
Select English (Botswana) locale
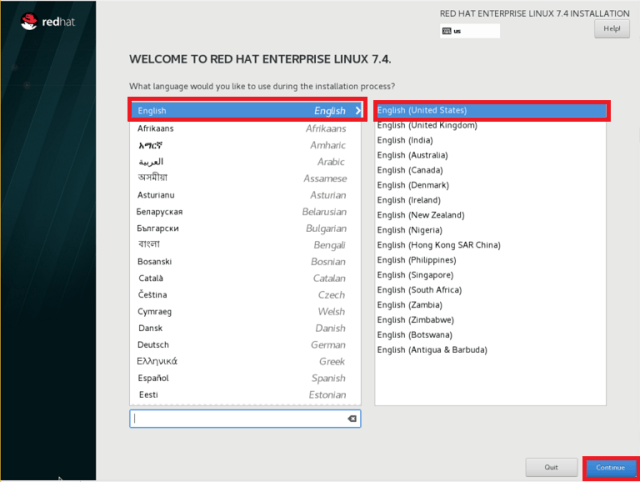point(491,335)
